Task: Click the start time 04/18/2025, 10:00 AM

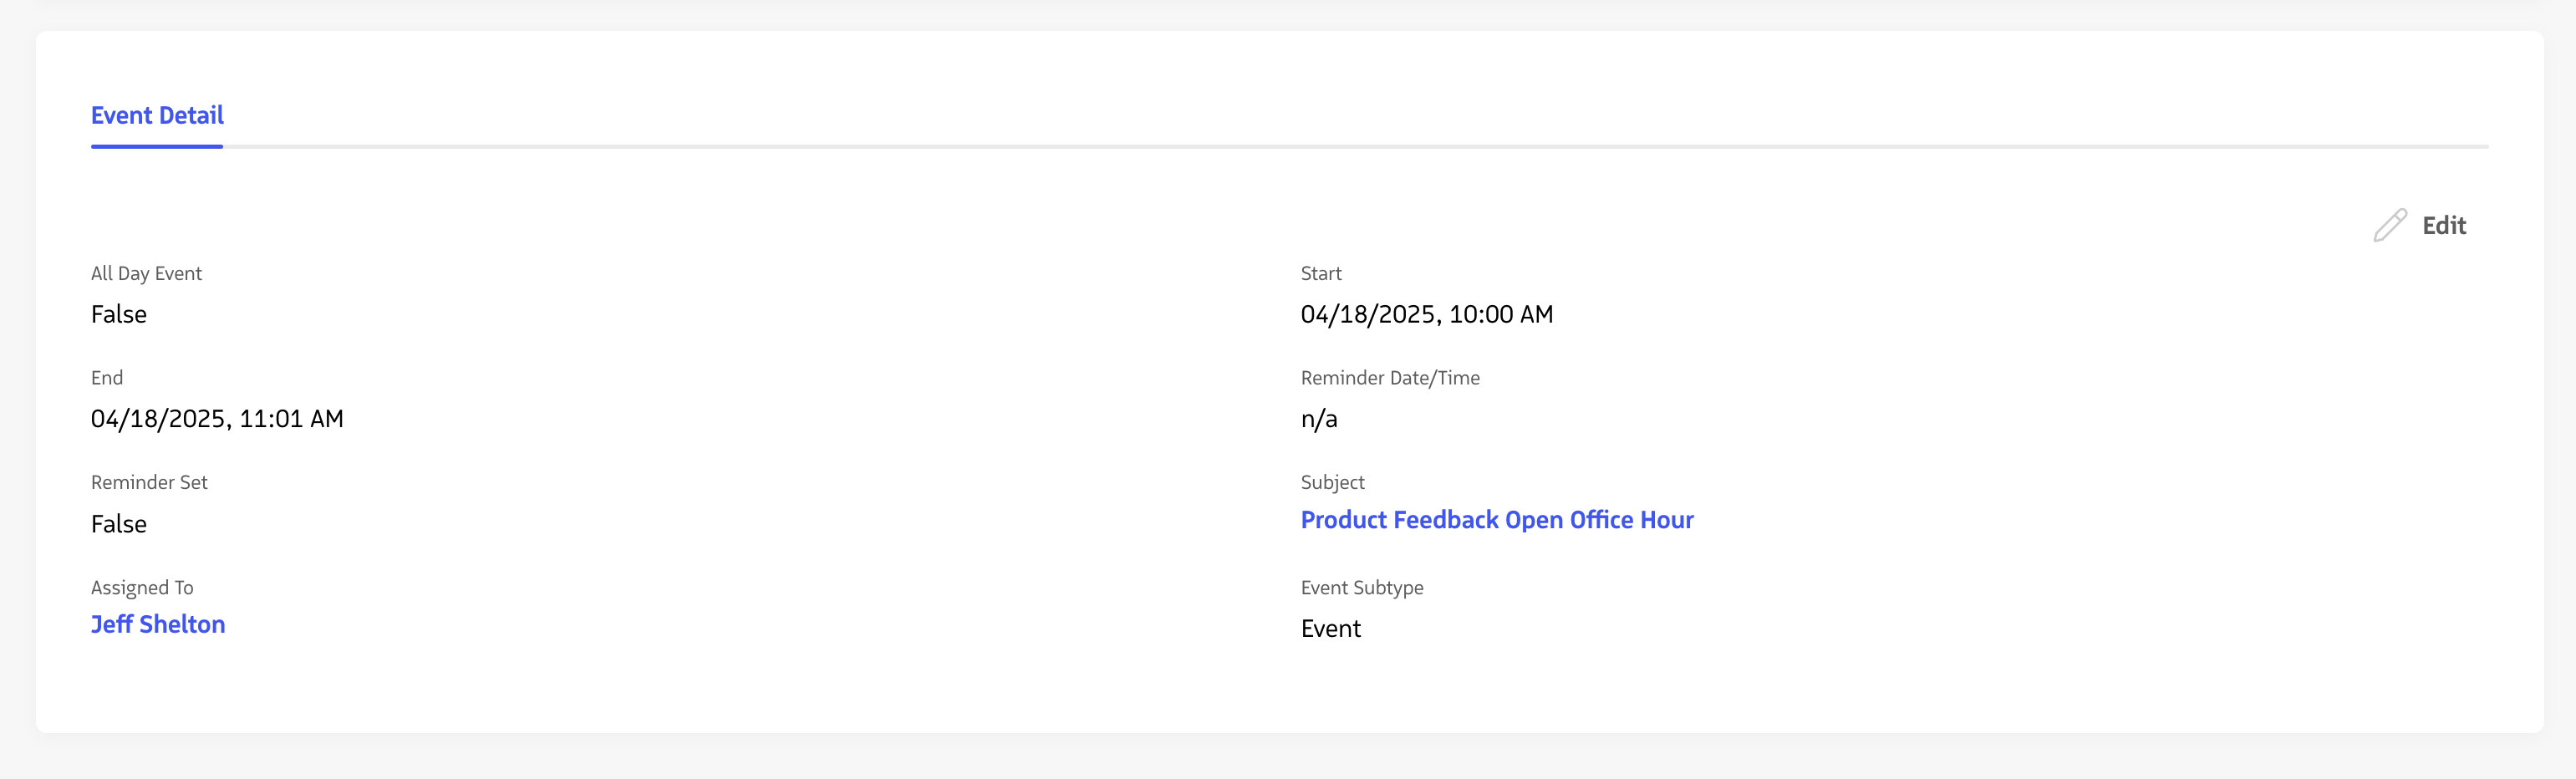Action: 1426,314
